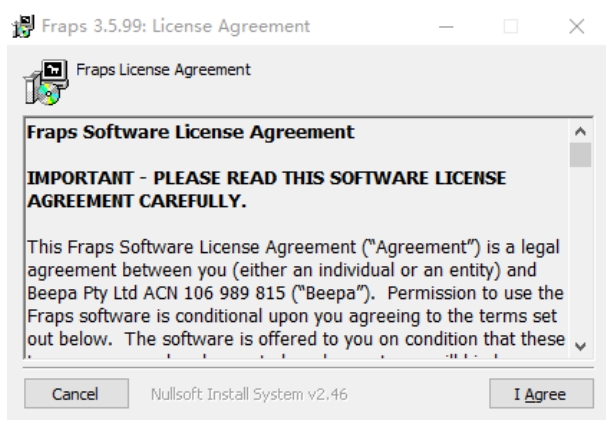Open the installer icon system menu in title bar
This screenshot has width=606, height=423.
tap(23, 26)
